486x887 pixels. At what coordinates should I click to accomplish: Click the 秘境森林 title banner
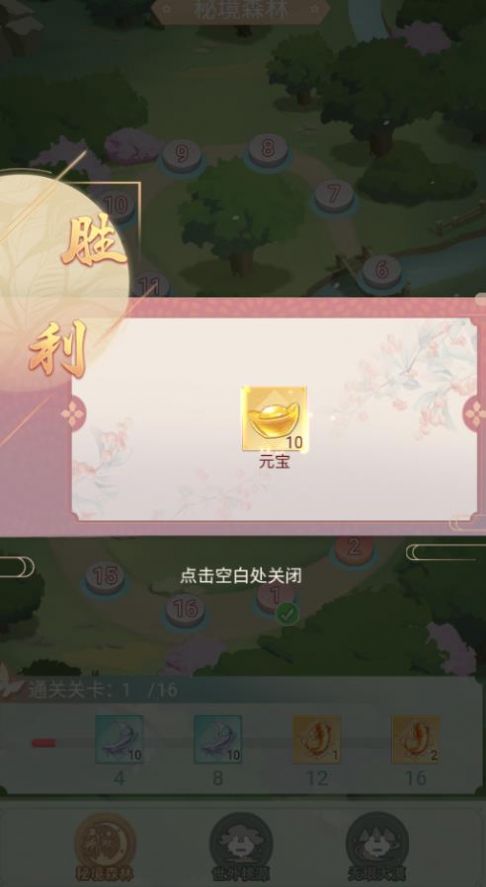coord(243,10)
